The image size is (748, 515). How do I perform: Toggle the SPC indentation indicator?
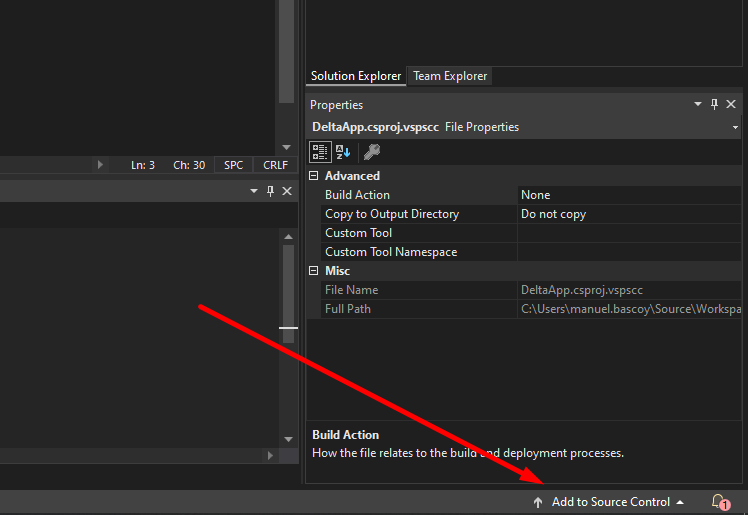click(x=233, y=165)
